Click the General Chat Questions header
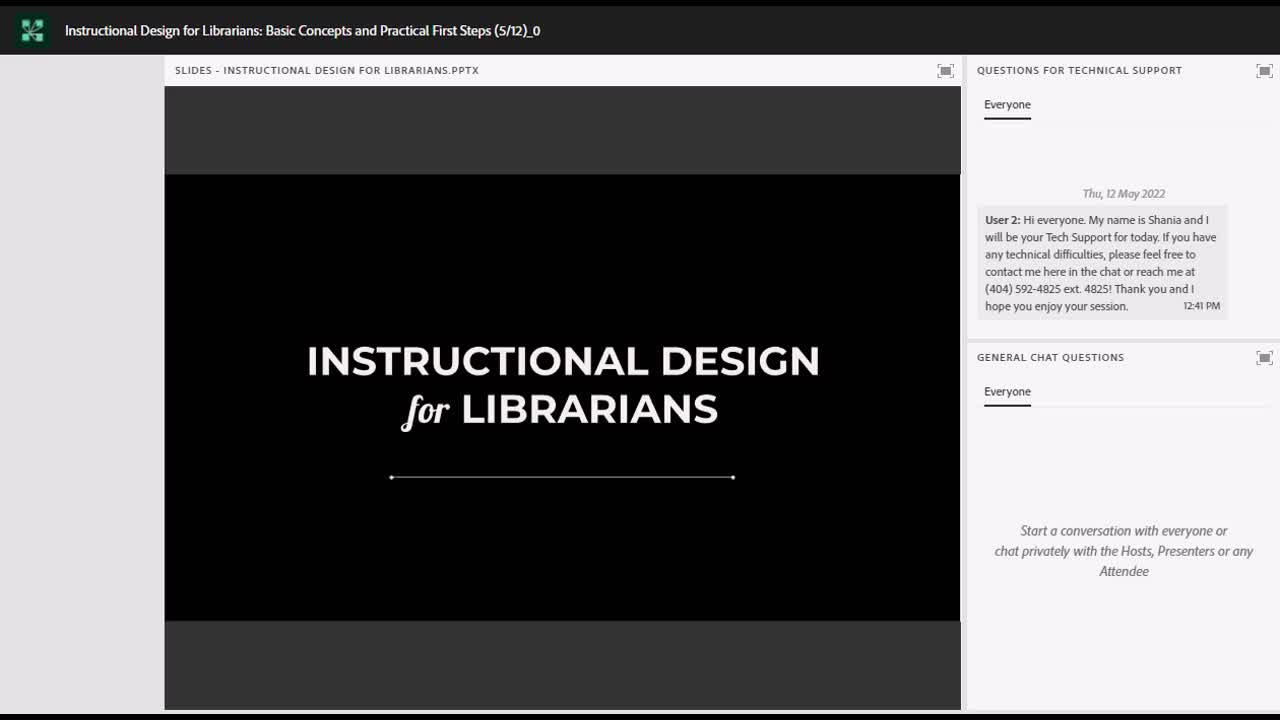The width and height of the screenshot is (1280, 720). [1050, 357]
